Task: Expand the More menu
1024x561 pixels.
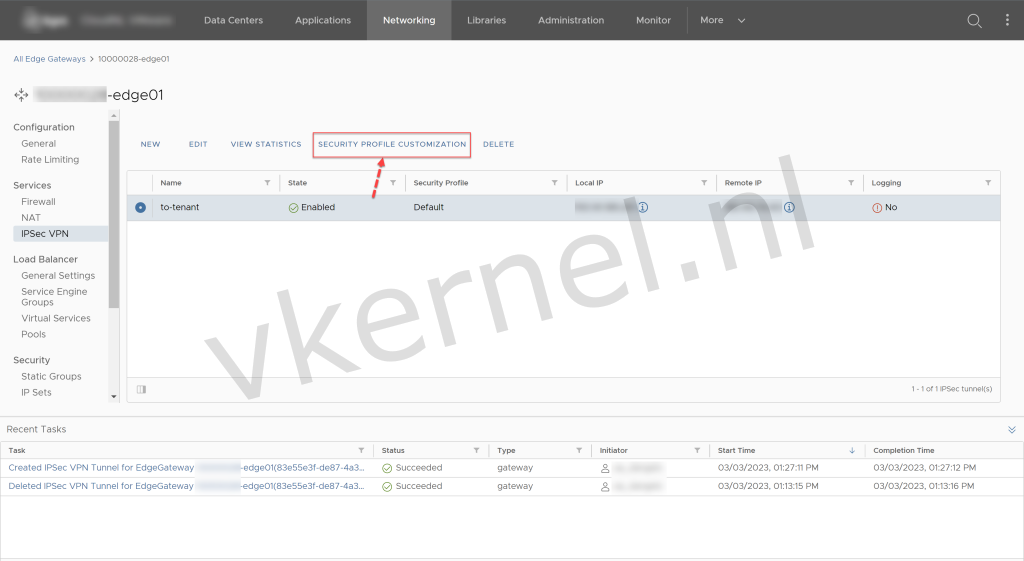Action: 722,20
